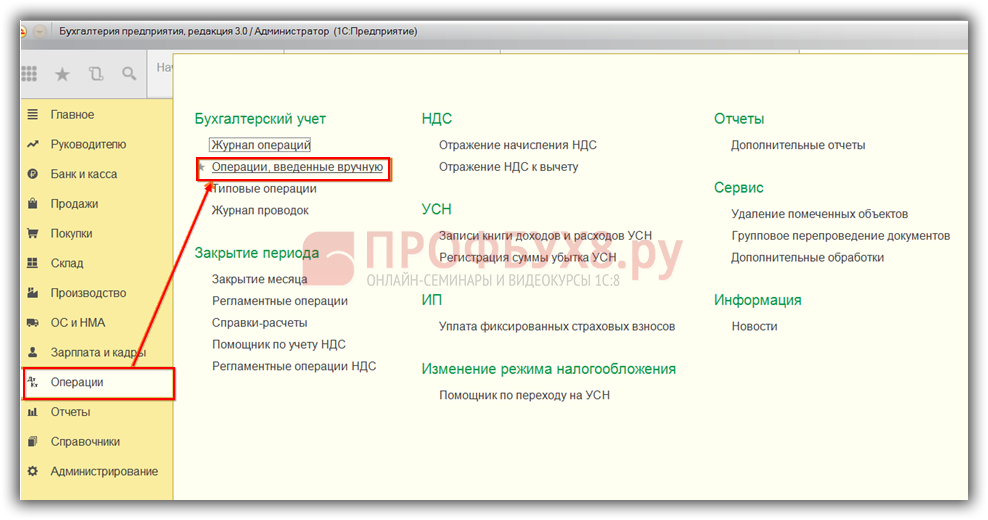Viewport: 988px width, 520px height.
Task: Click the Администрирование gear icon
Action: click(x=33, y=471)
